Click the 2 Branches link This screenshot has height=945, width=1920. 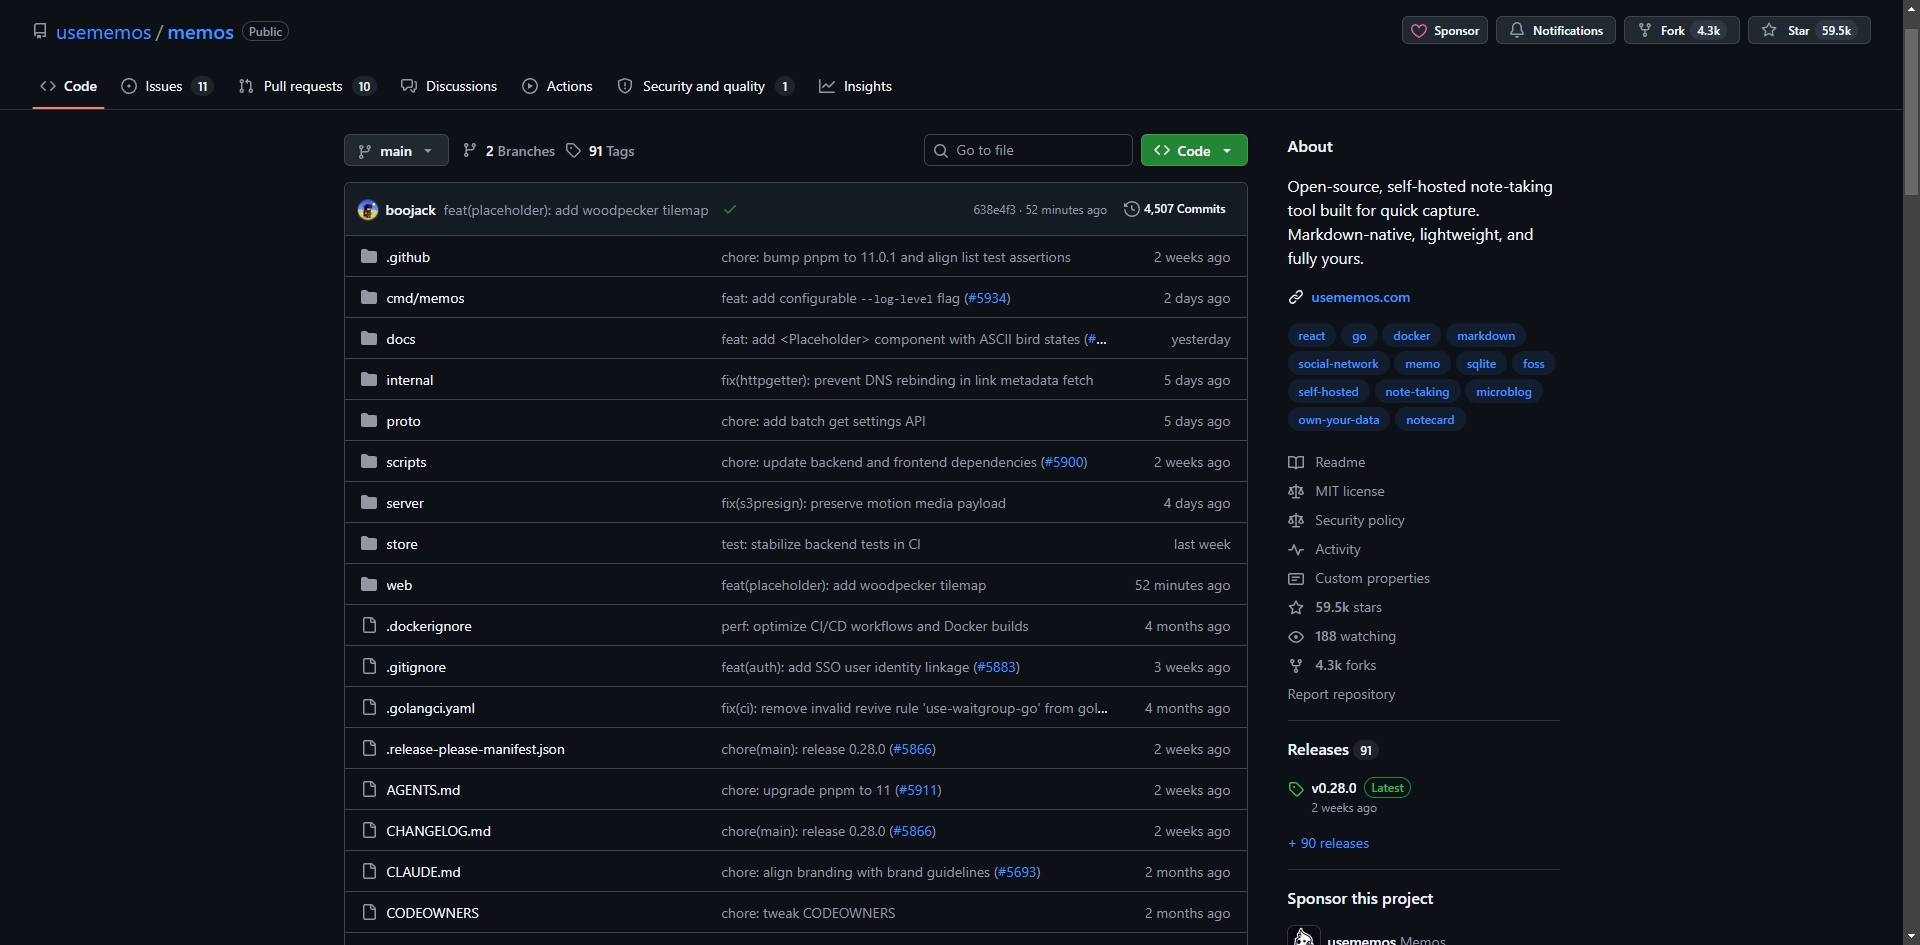click(509, 151)
